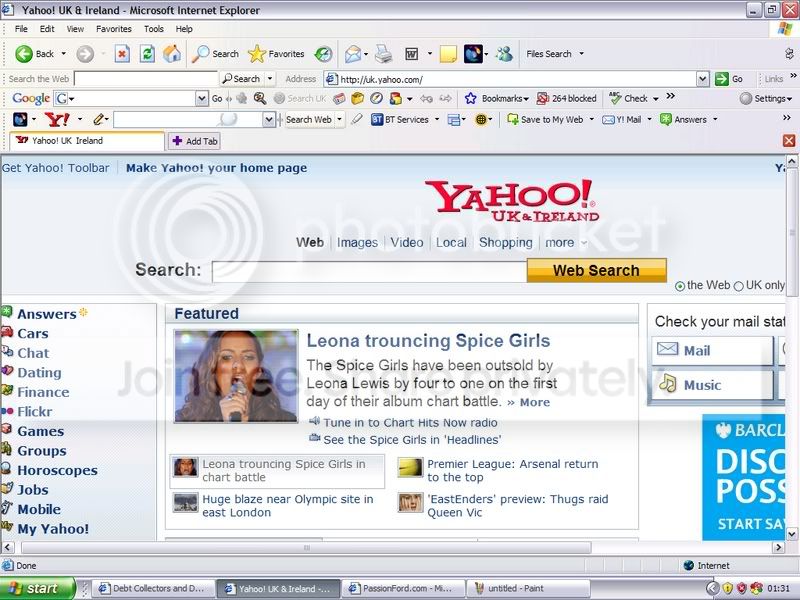
Task: Open Google toolbar Bookmarks dropdown
Action: coord(496,99)
